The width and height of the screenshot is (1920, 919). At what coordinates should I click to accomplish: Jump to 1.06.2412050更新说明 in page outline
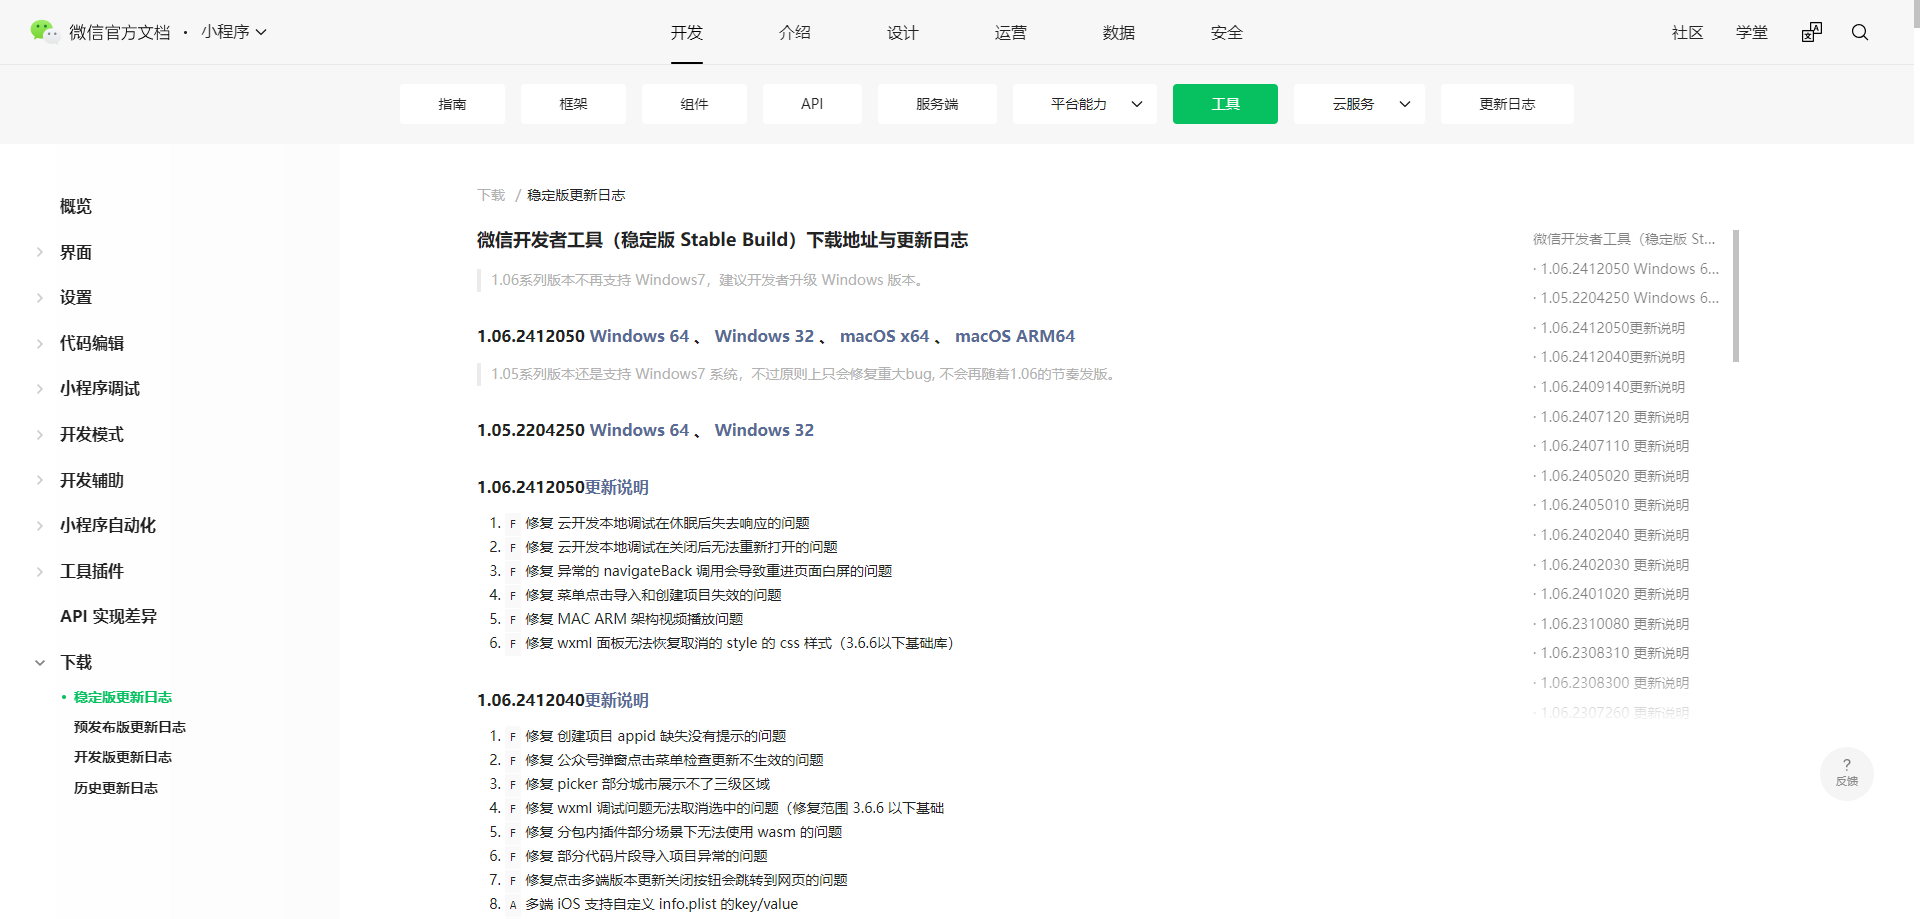(x=1612, y=328)
